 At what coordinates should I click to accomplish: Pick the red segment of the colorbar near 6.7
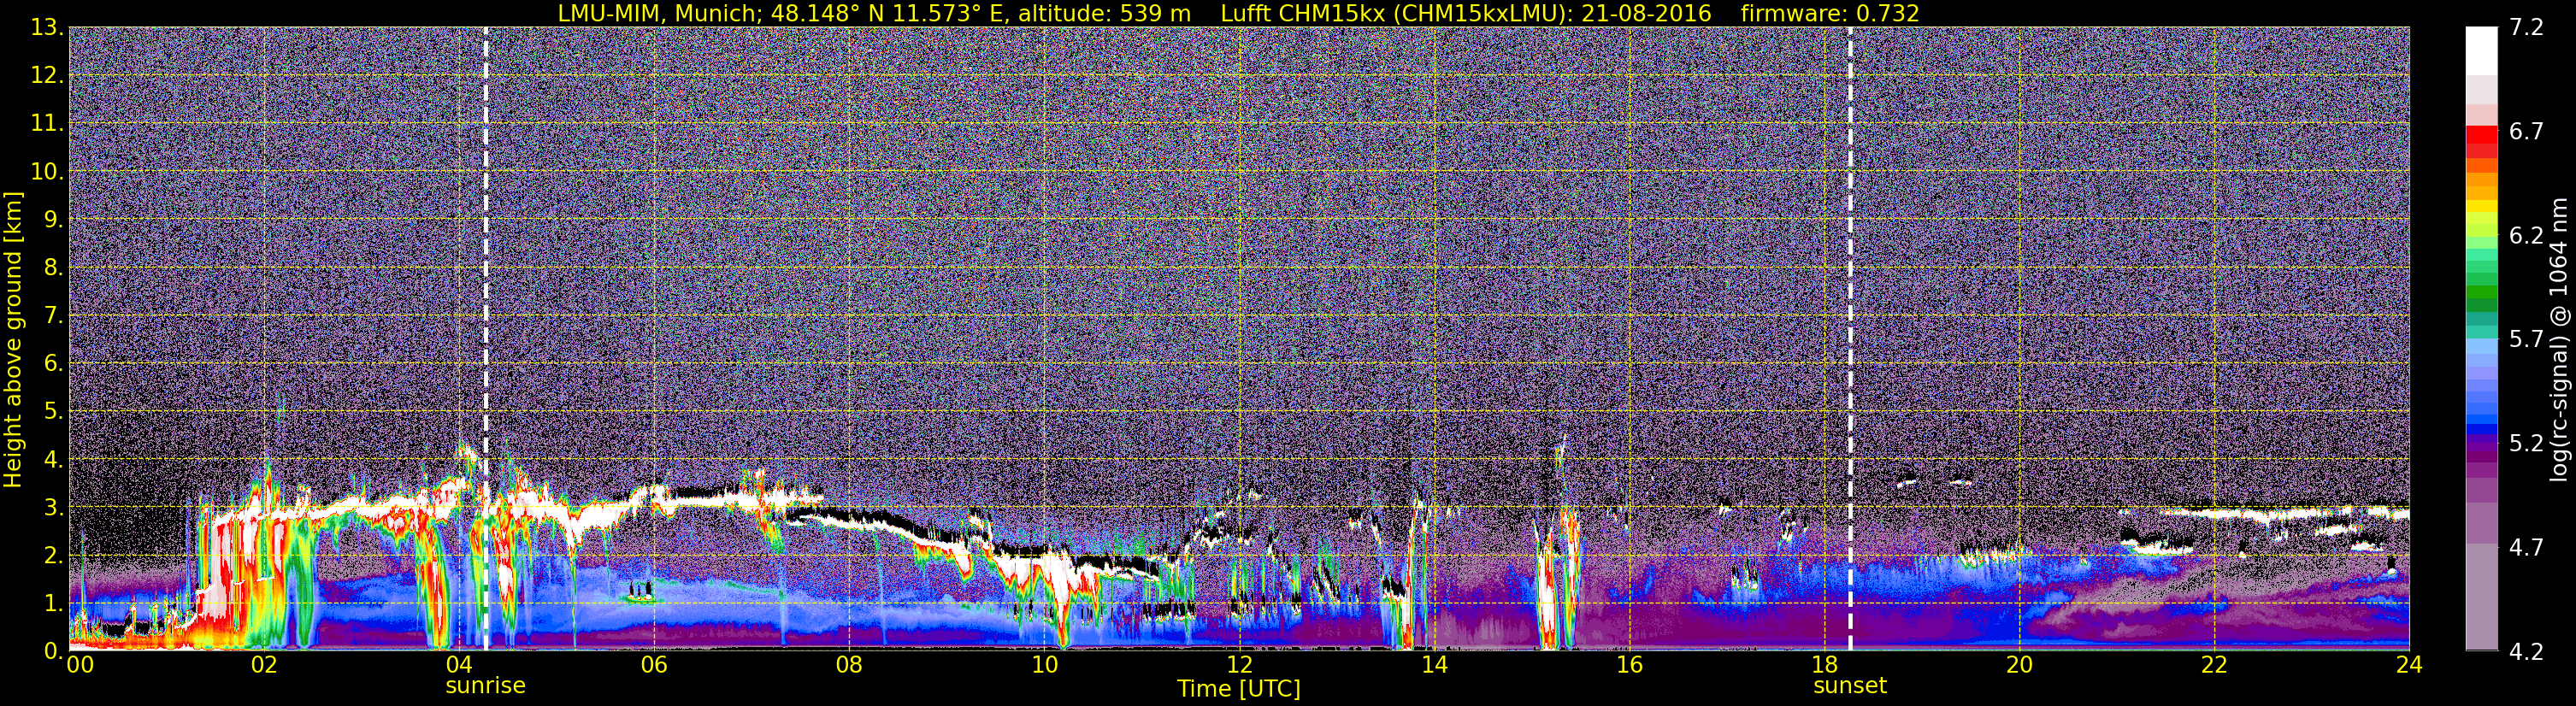[x=2481, y=135]
